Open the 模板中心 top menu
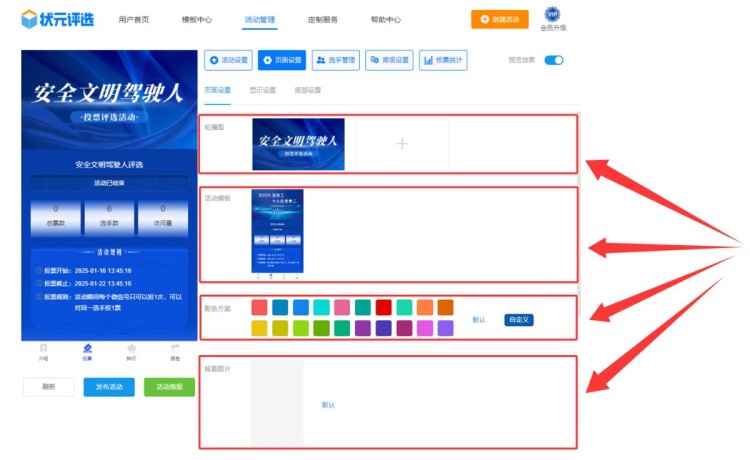Viewport: 750px width, 460px height. [196, 19]
